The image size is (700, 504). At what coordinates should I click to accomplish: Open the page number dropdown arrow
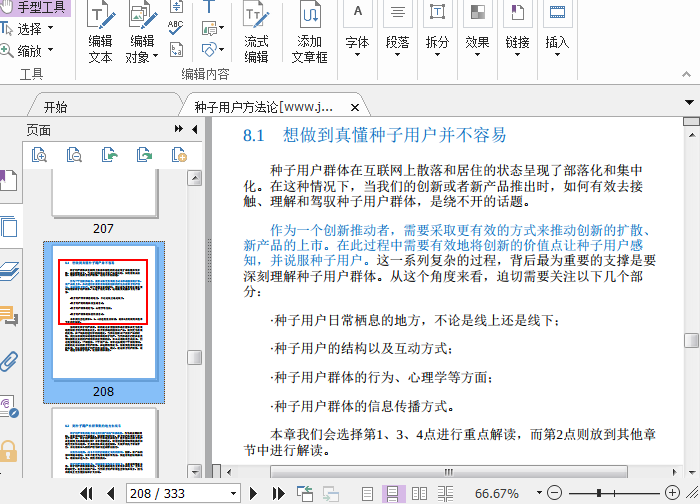233,493
